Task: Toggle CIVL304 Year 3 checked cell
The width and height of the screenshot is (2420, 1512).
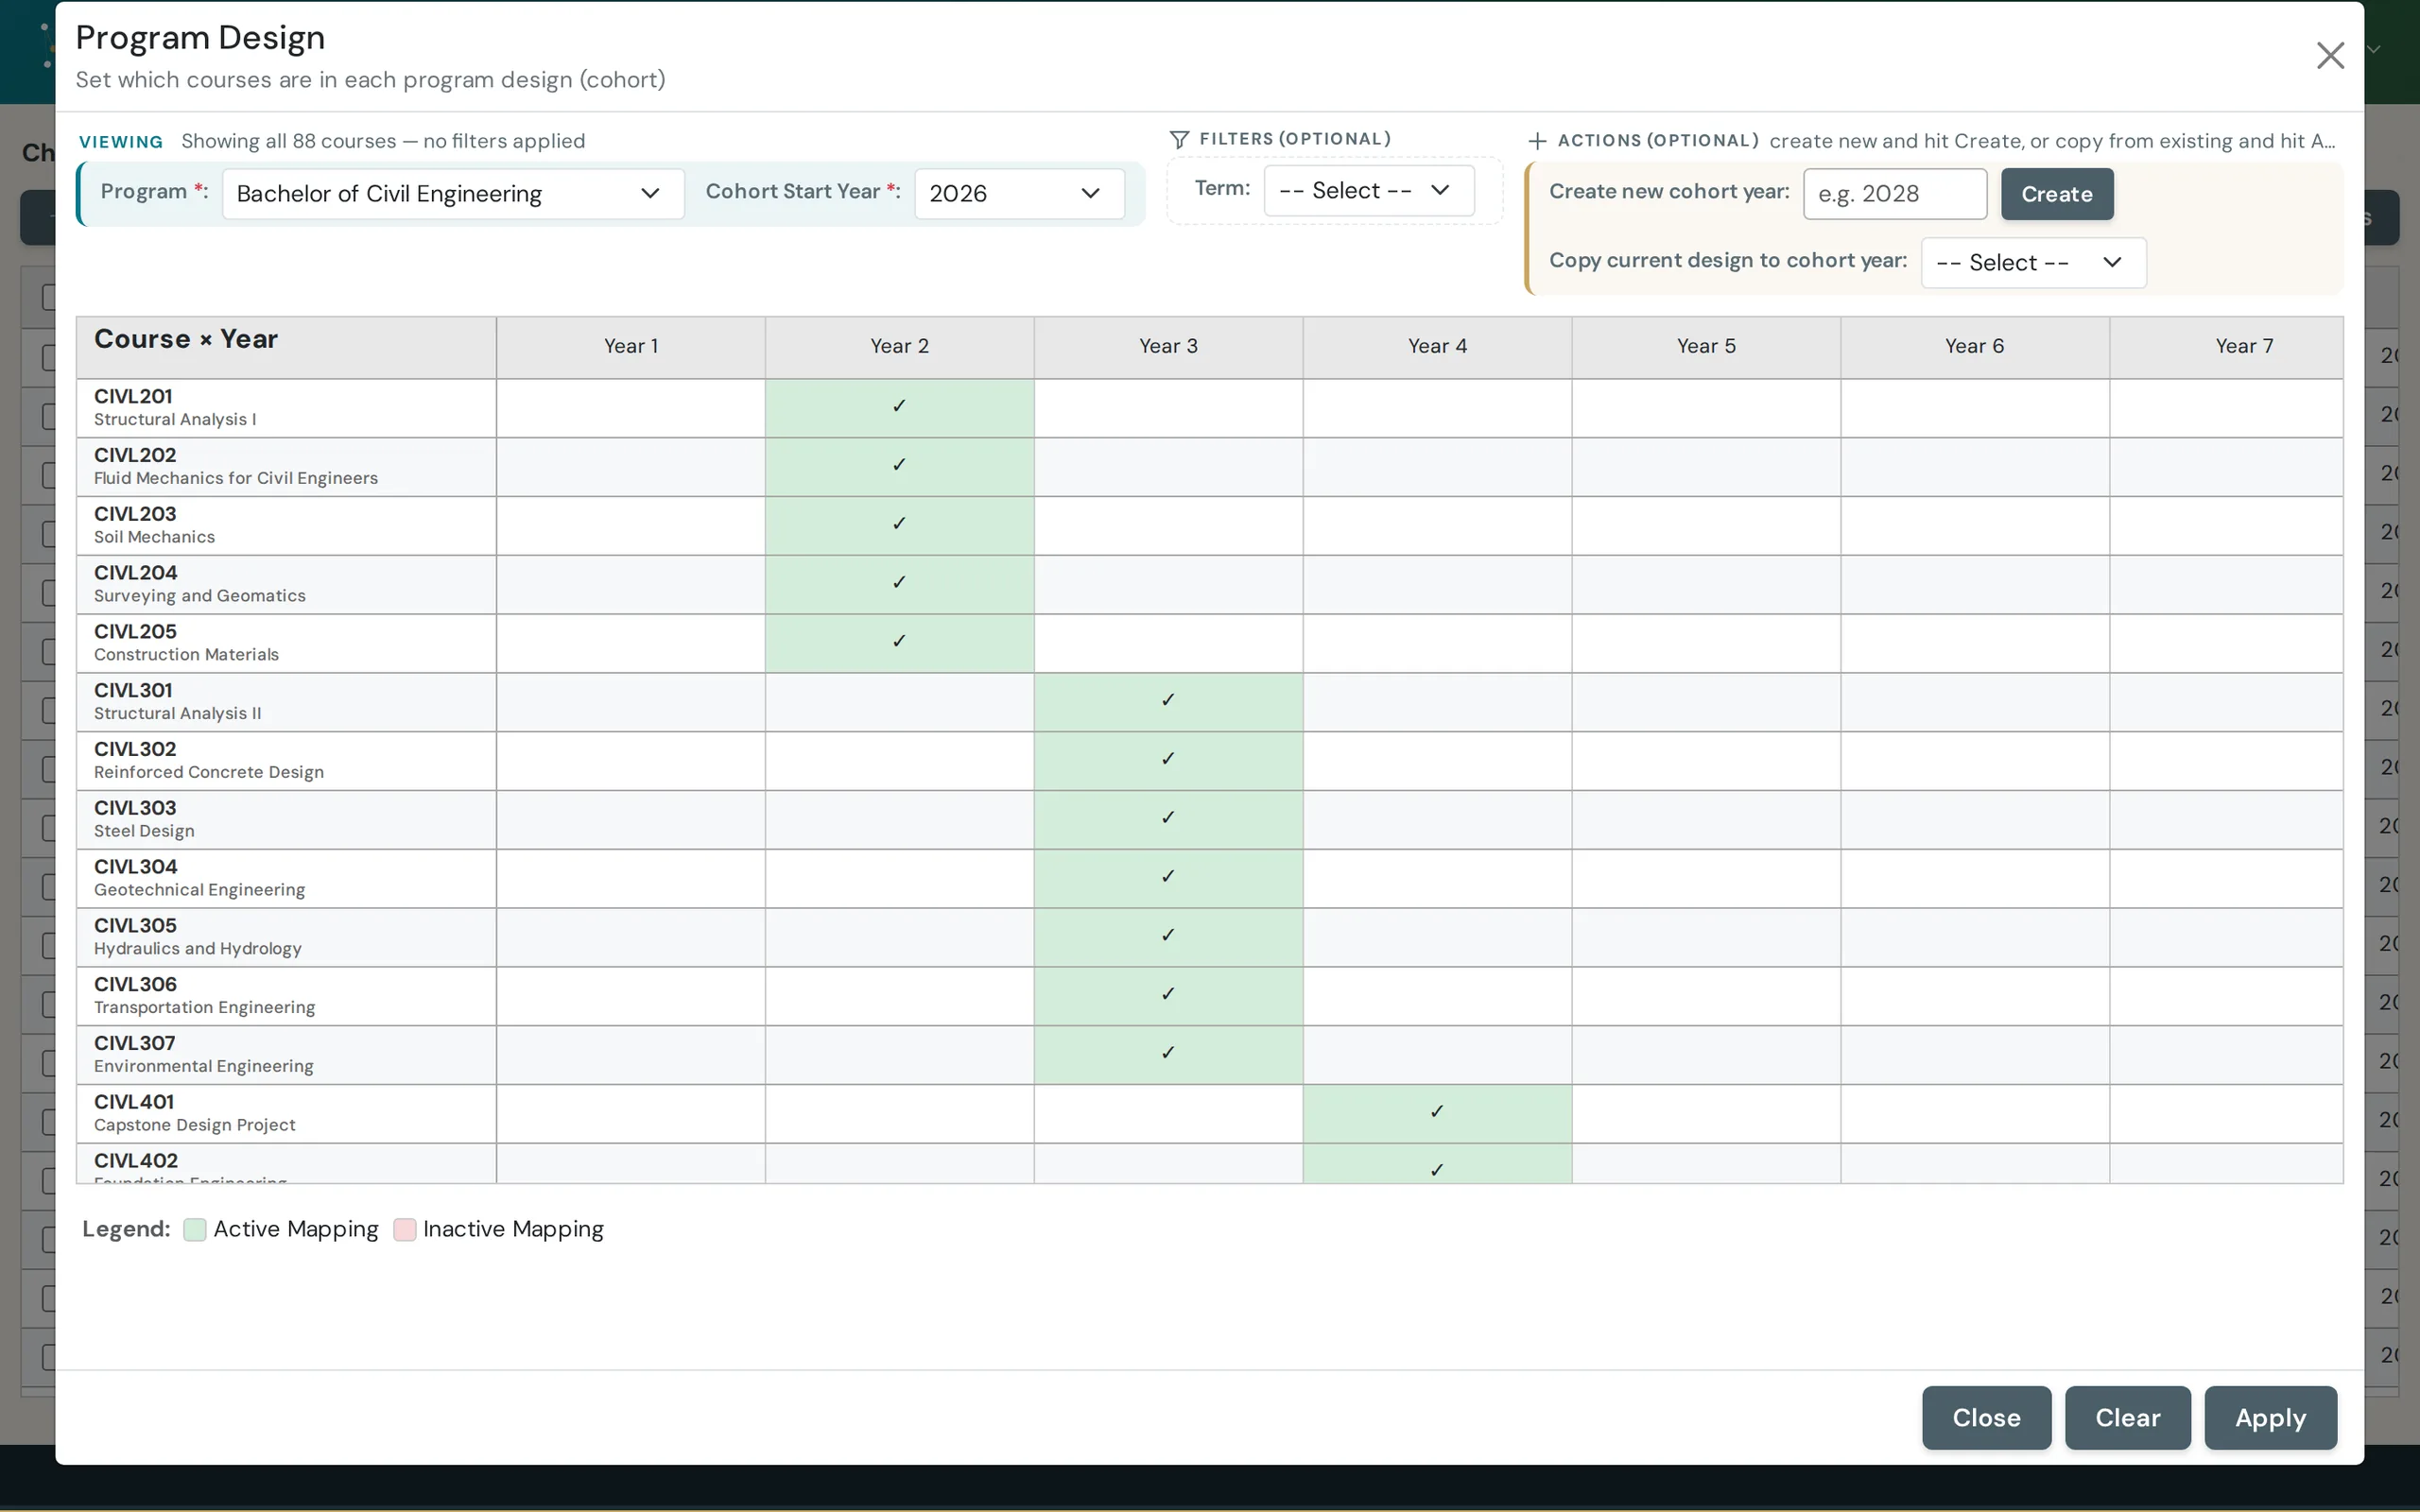Action: pyautogui.click(x=1168, y=879)
